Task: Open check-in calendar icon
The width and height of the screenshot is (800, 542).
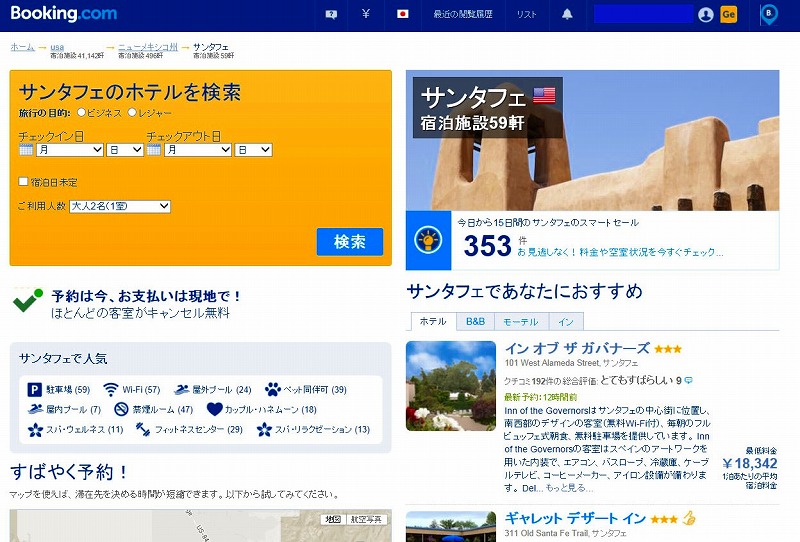Action: pos(26,150)
